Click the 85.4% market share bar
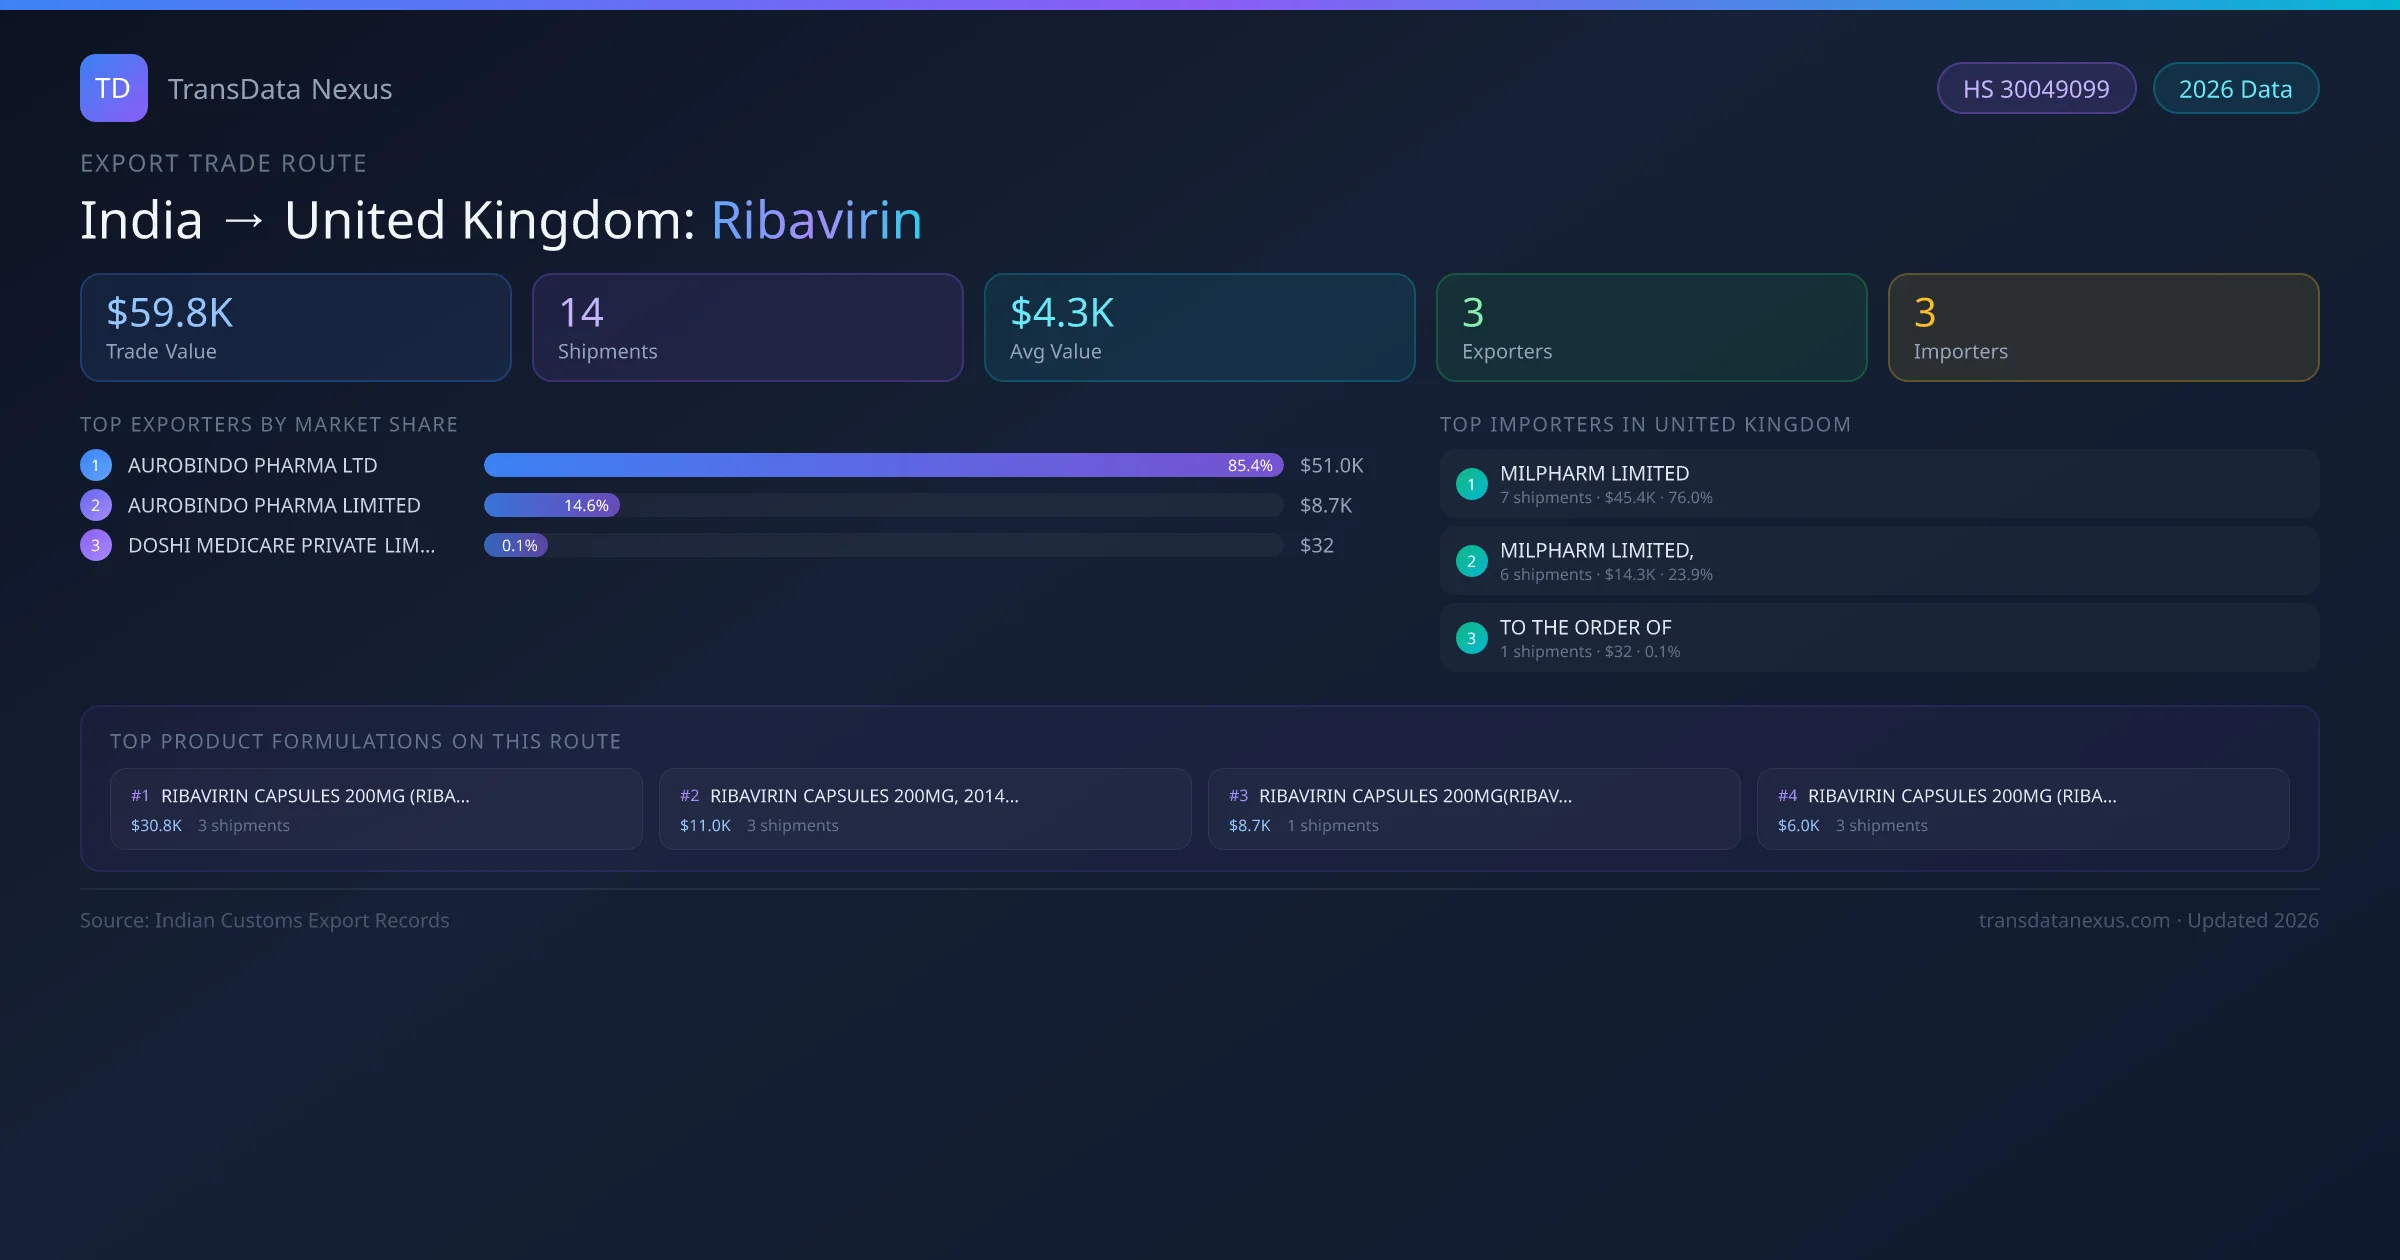This screenshot has height=1260, width=2400. (883, 465)
